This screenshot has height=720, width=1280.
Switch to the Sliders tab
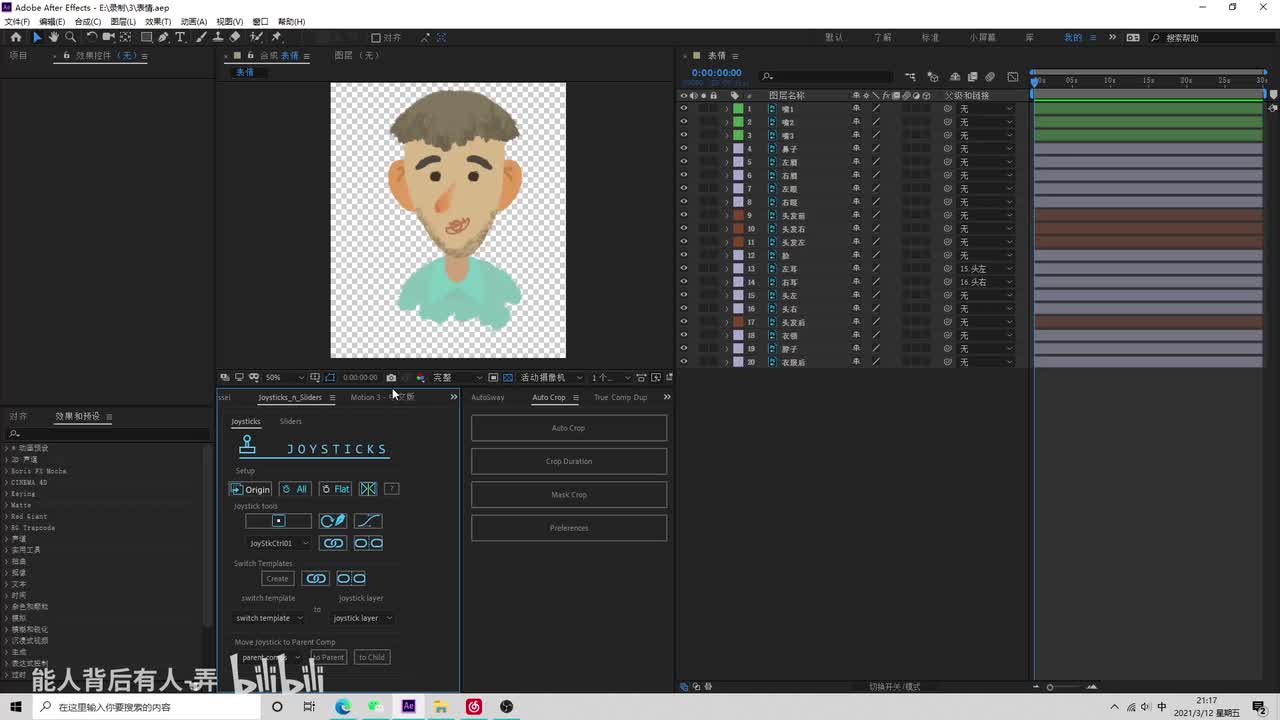coord(290,421)
